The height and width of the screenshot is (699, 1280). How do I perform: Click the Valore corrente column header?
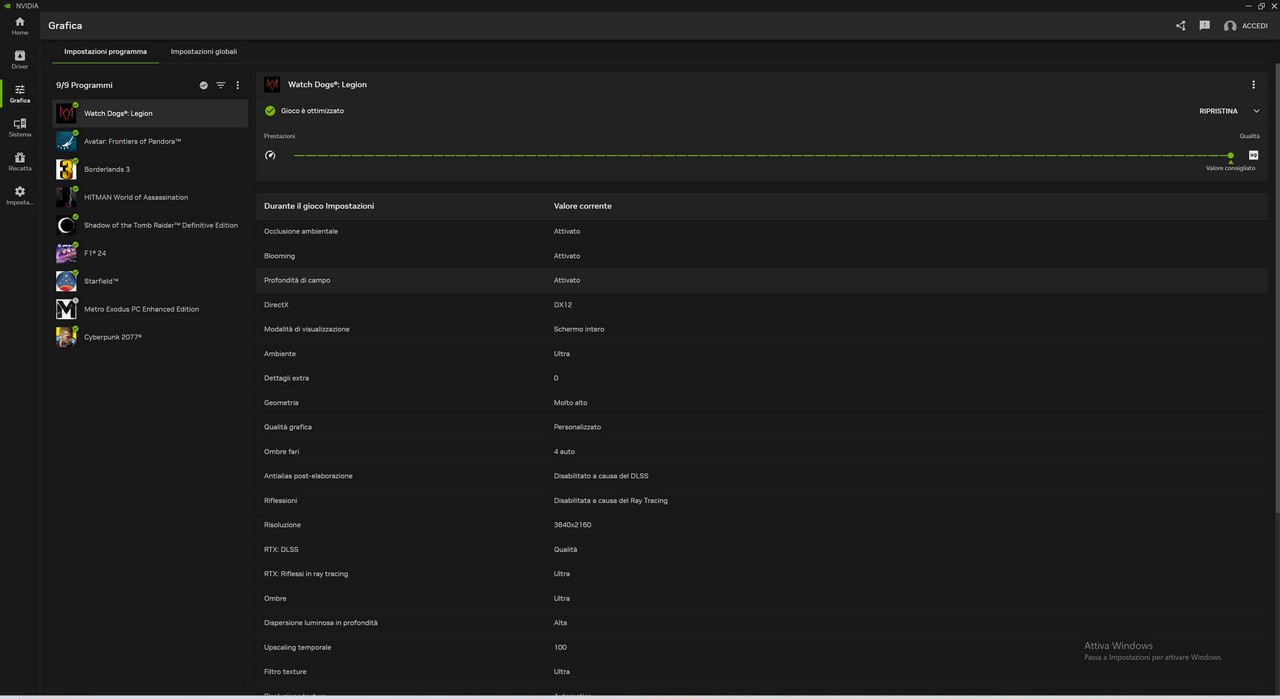tap(583, 206)
